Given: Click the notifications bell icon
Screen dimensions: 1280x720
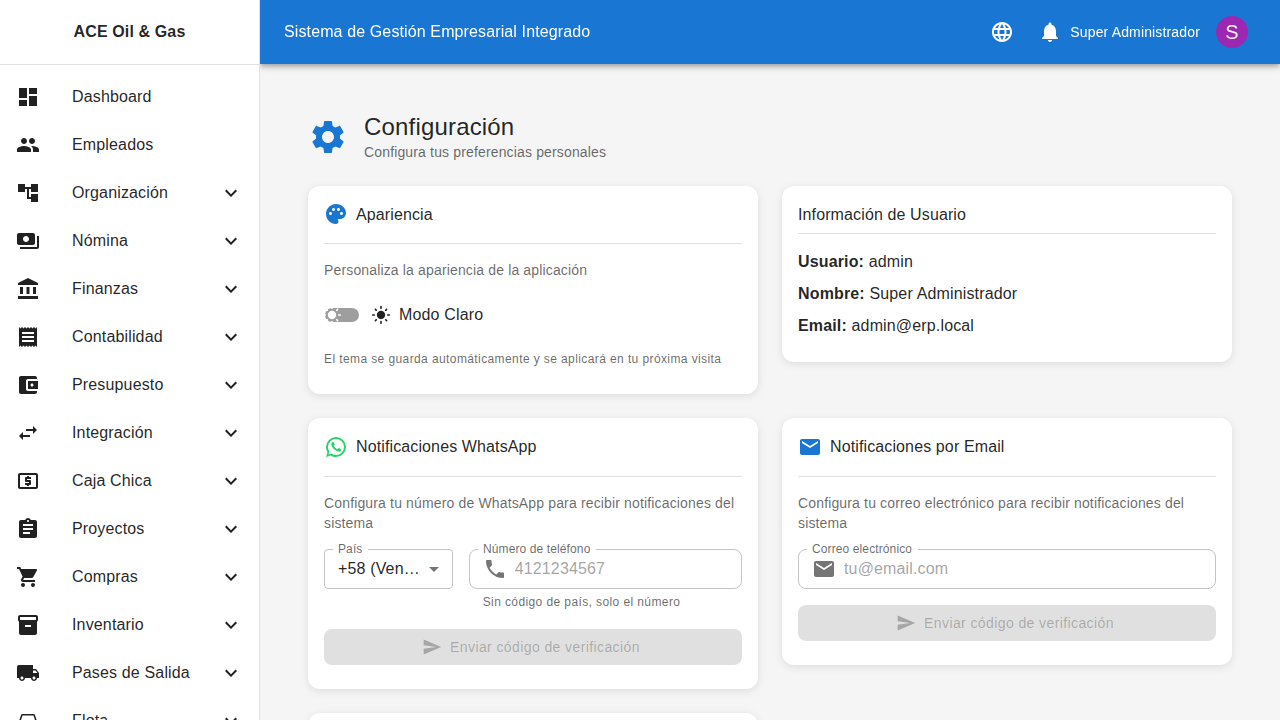Looking at the screenshot, I should coord(1049,32).
